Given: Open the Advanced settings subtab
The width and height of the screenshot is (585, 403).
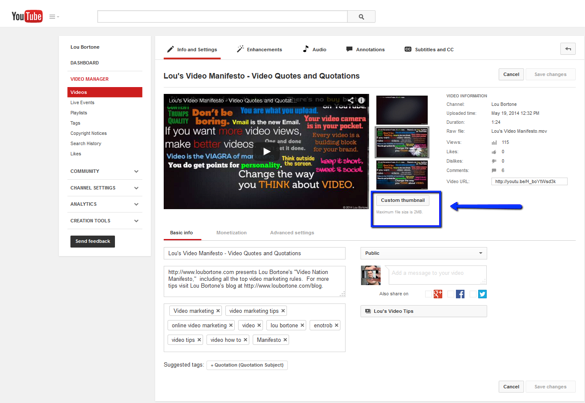Looking at the screenshot, I should (x=292, y=233).
